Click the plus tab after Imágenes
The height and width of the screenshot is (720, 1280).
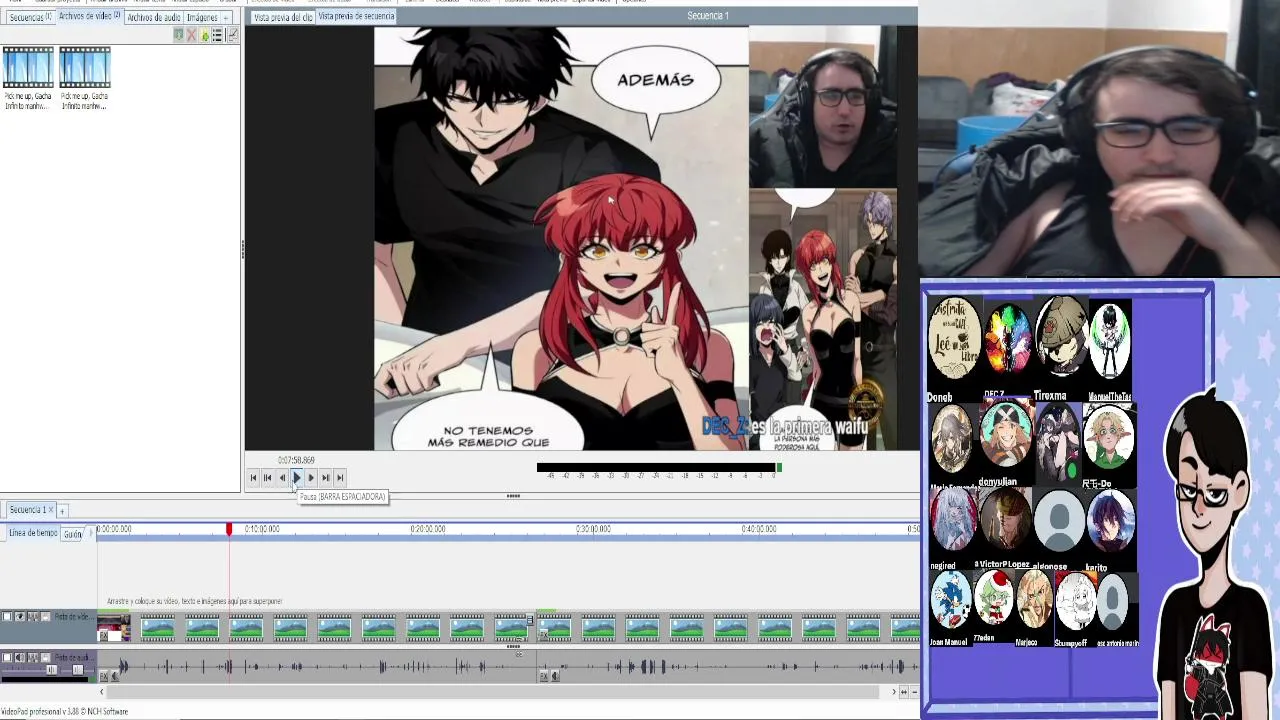(x=226, y=18)
